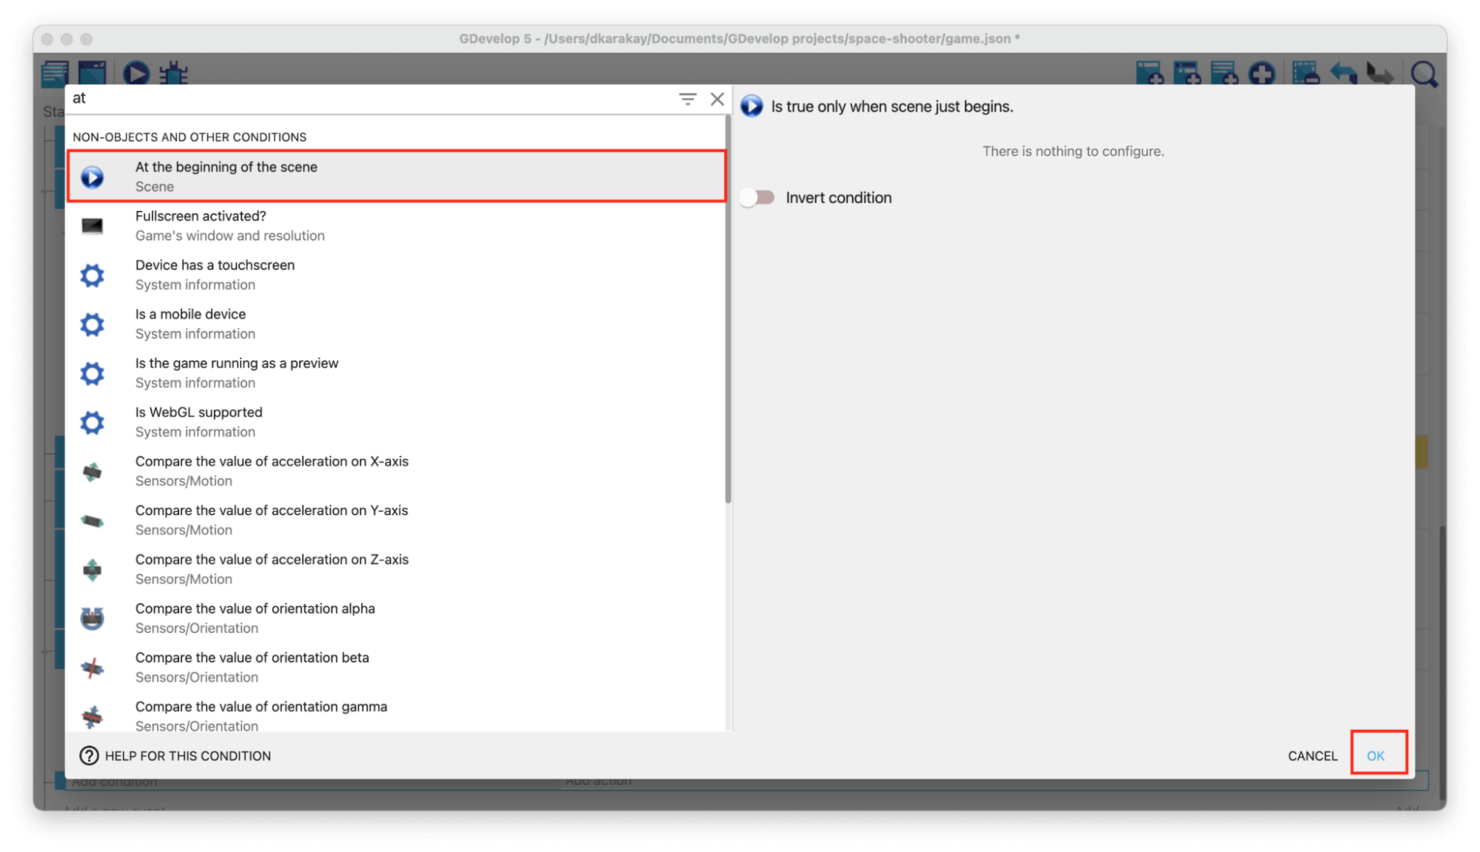Redo the last change
The width and height of the screenshot is (1480, 852).
pyautogui.click(x=1381, y=73)
